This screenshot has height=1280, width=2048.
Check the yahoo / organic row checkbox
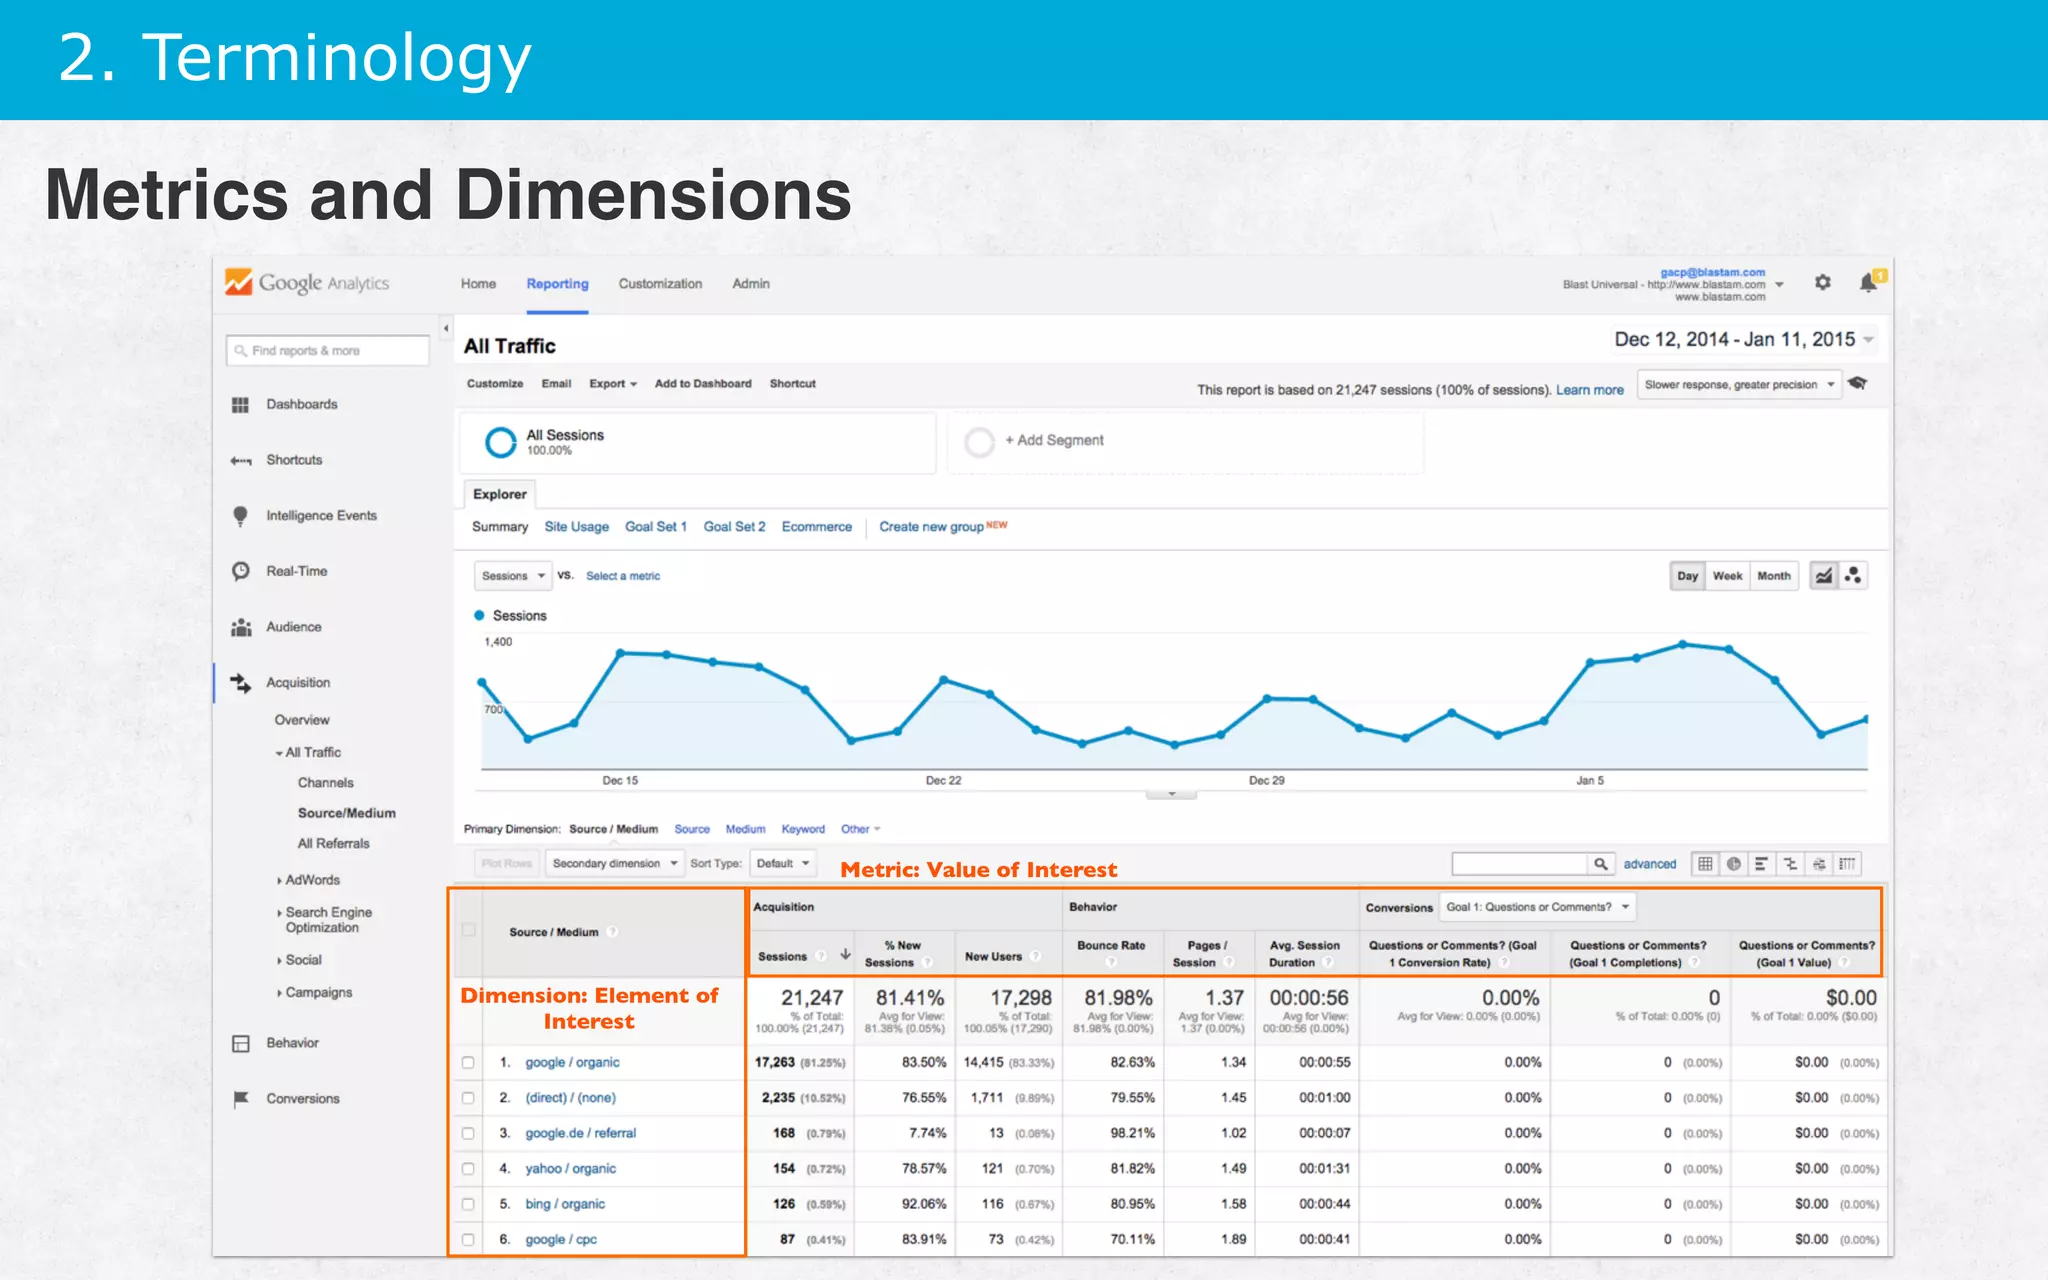(468, 1168)
